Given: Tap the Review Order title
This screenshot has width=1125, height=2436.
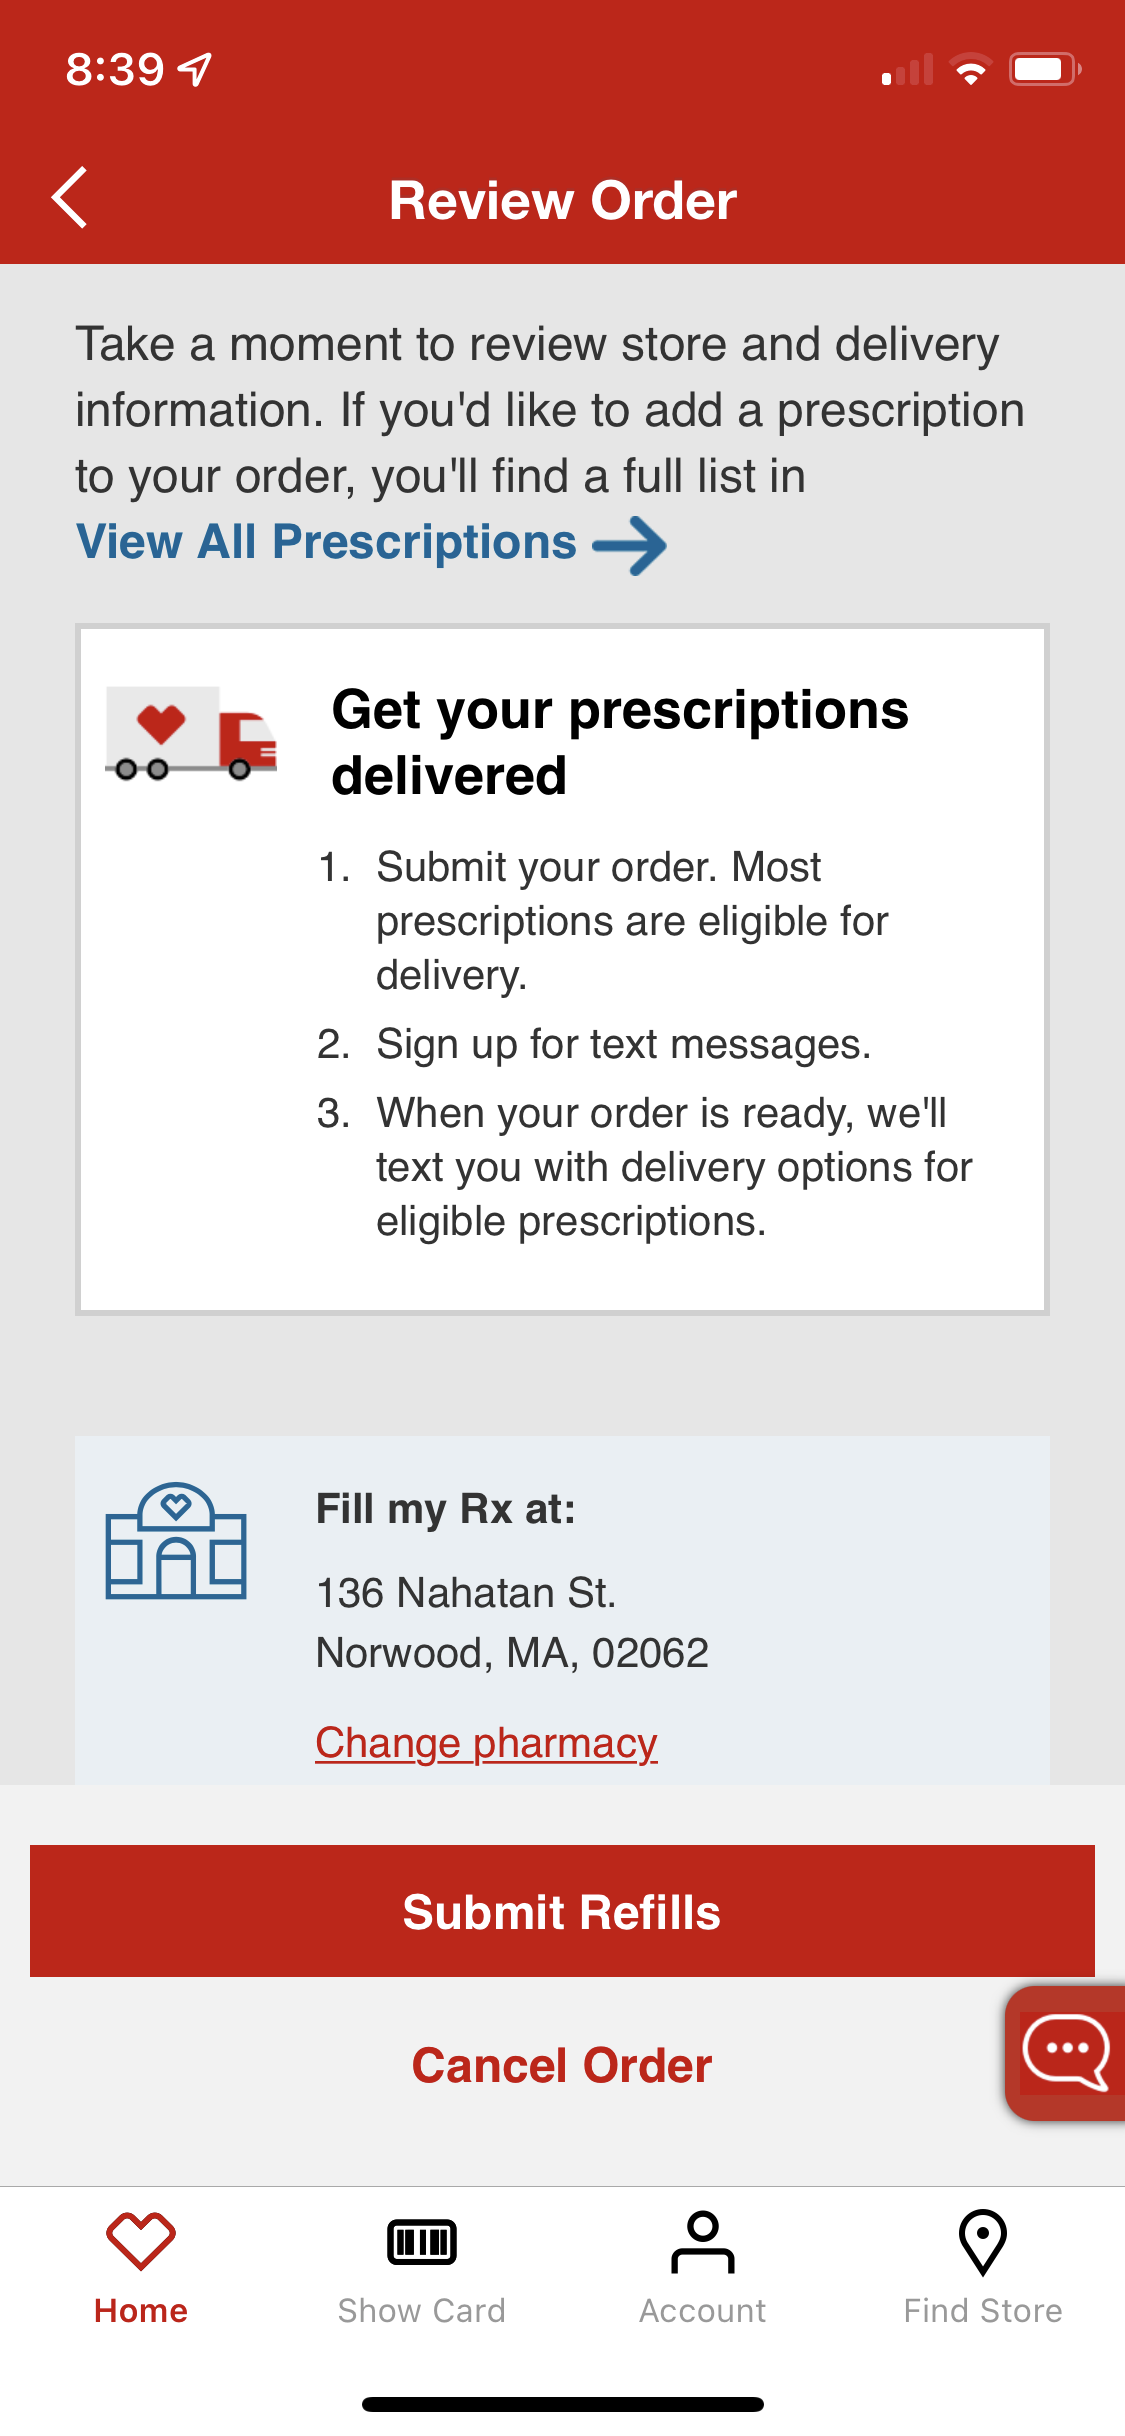Looking at the screenshot, I should (x=562, y=201).
